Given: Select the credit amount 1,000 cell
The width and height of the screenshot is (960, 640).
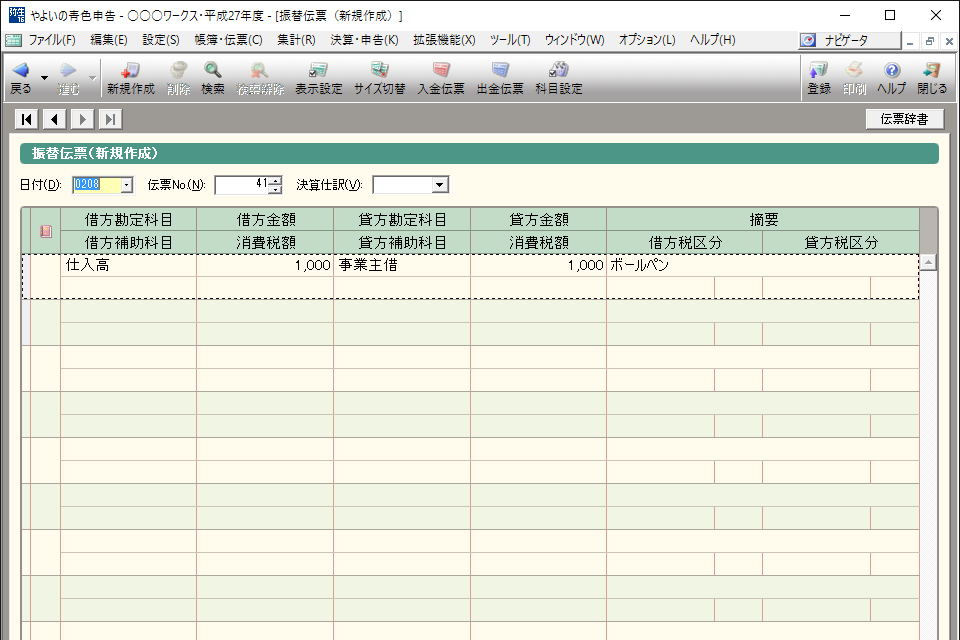Looking at the screenshot, I should point(539,265).
